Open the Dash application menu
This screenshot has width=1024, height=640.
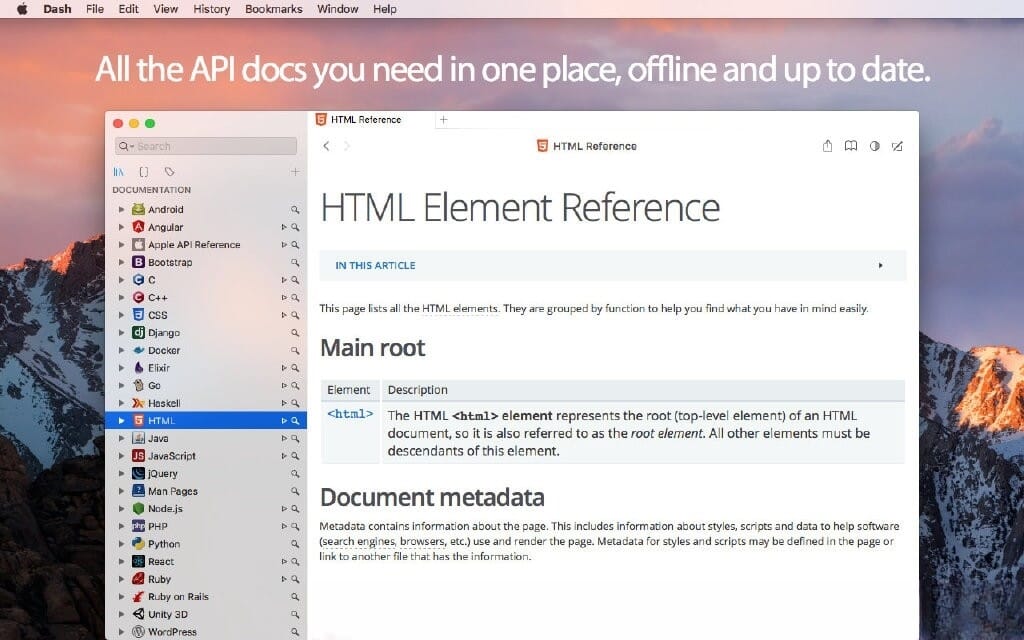[x=57, y=9]
